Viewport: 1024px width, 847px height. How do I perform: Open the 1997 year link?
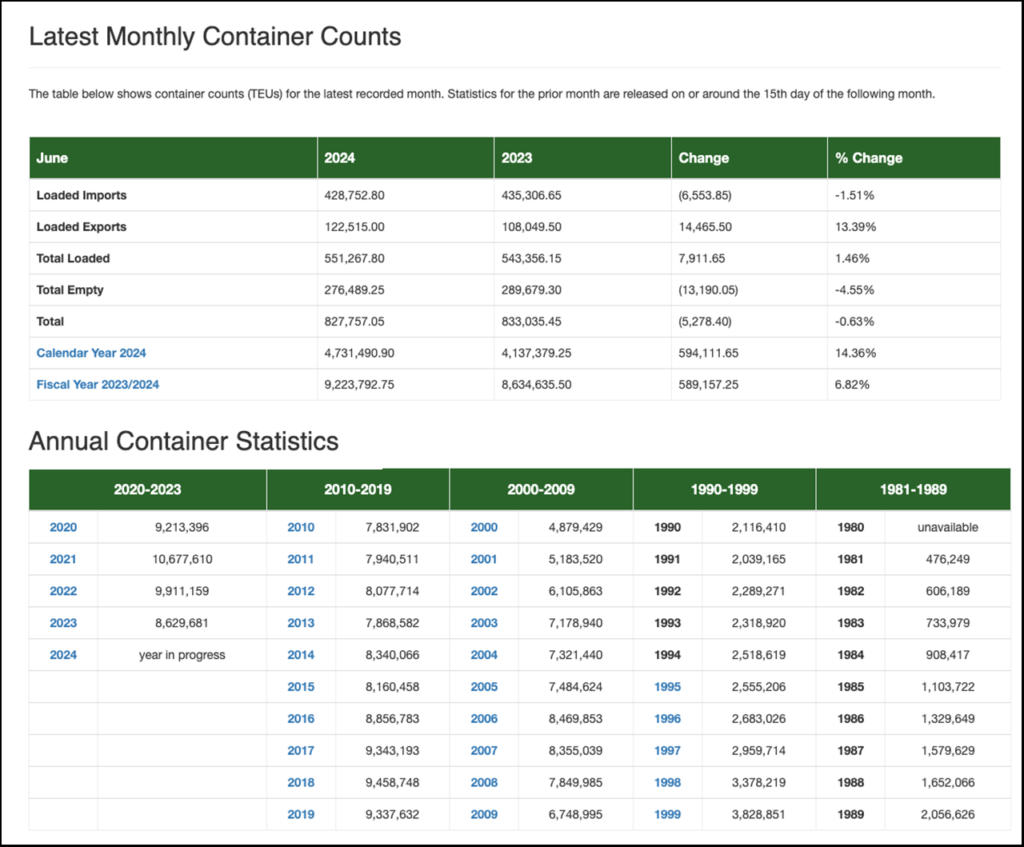point(667,750)
